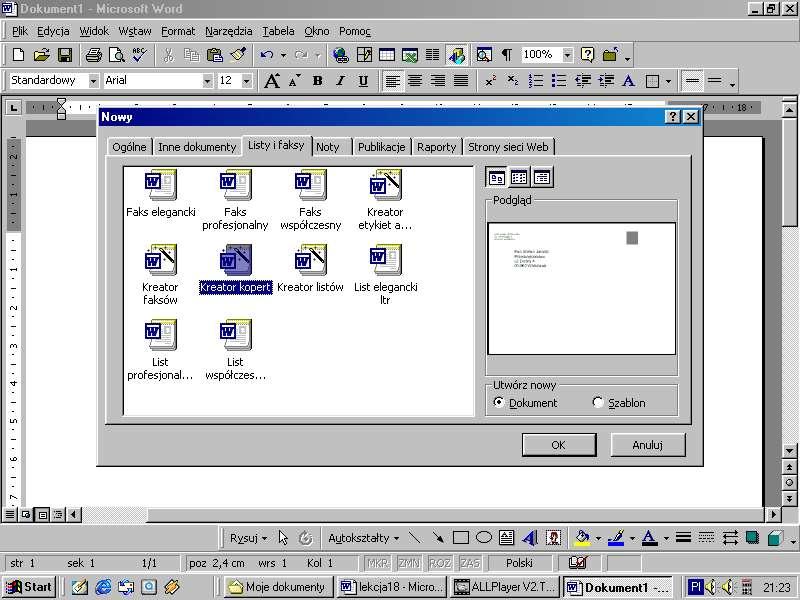Click the Format Painter brush icon
This screenshot has height=600, width=800.
coord(238,55)
